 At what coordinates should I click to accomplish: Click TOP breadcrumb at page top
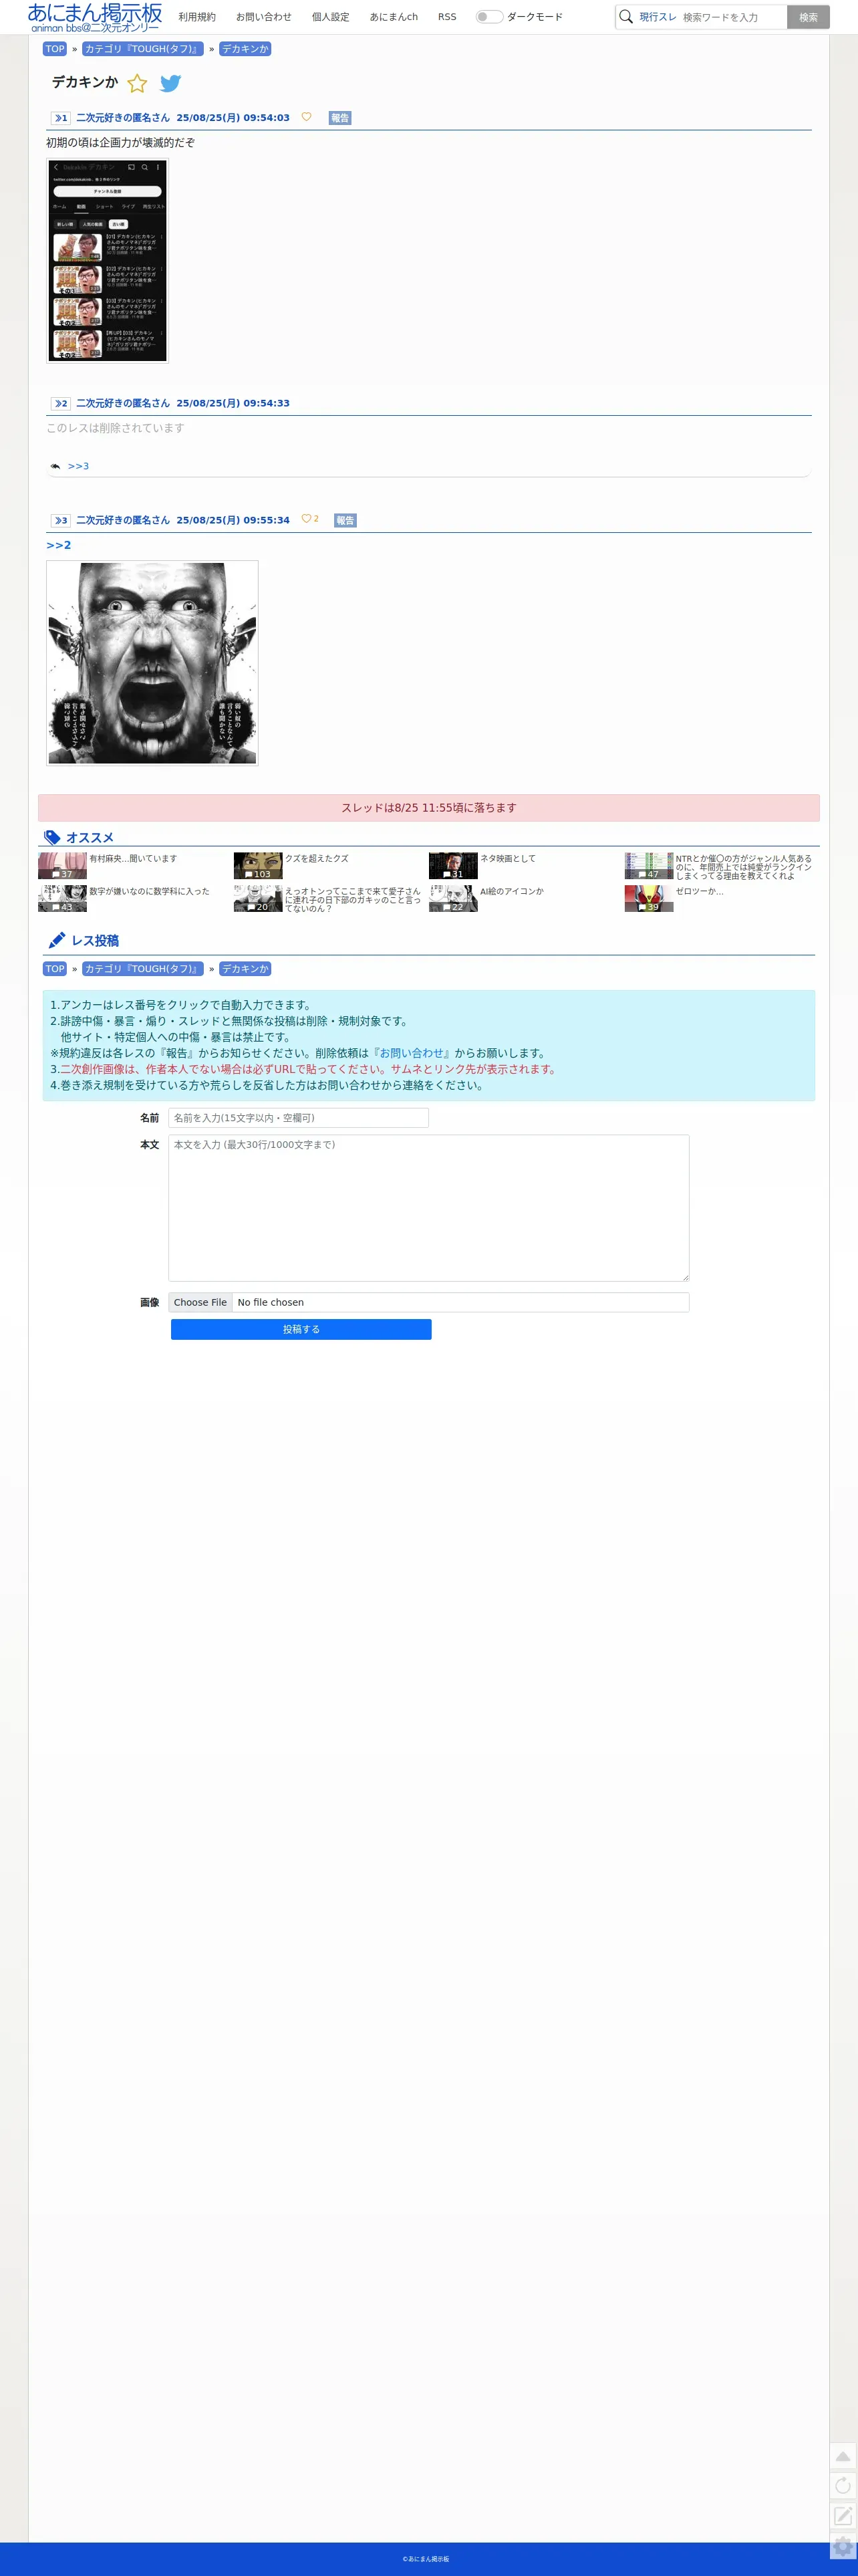coord(55,49)
